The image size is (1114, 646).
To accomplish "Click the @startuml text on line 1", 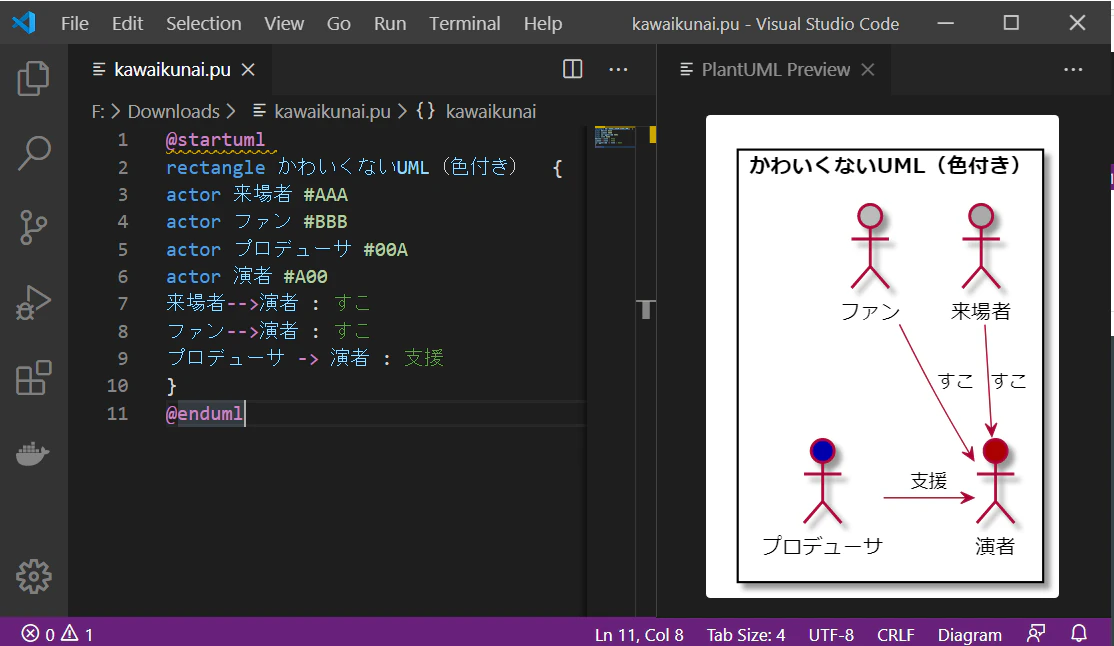I will [215, 140].
